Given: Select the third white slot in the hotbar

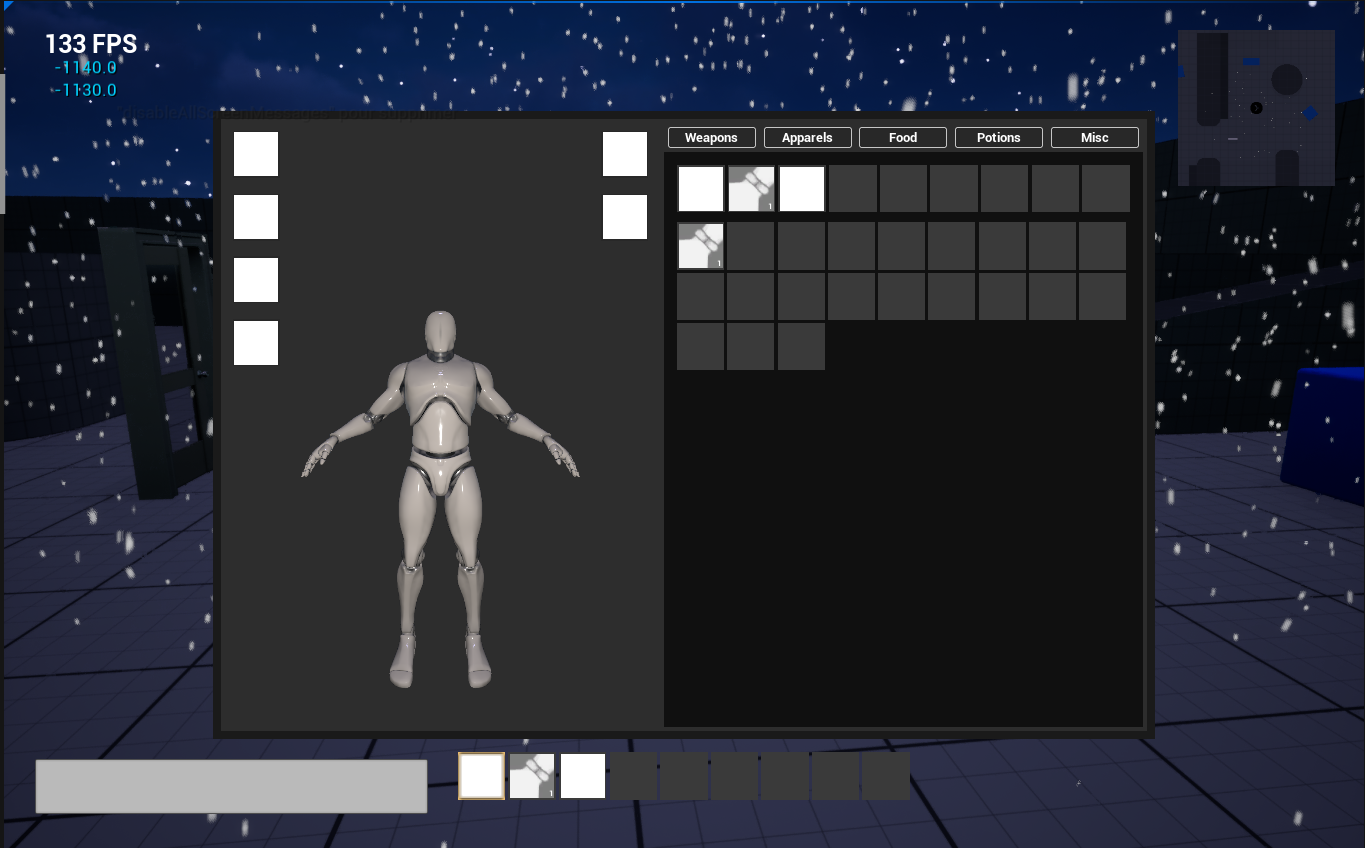Looking at the screenshot, I should (583, 776).
